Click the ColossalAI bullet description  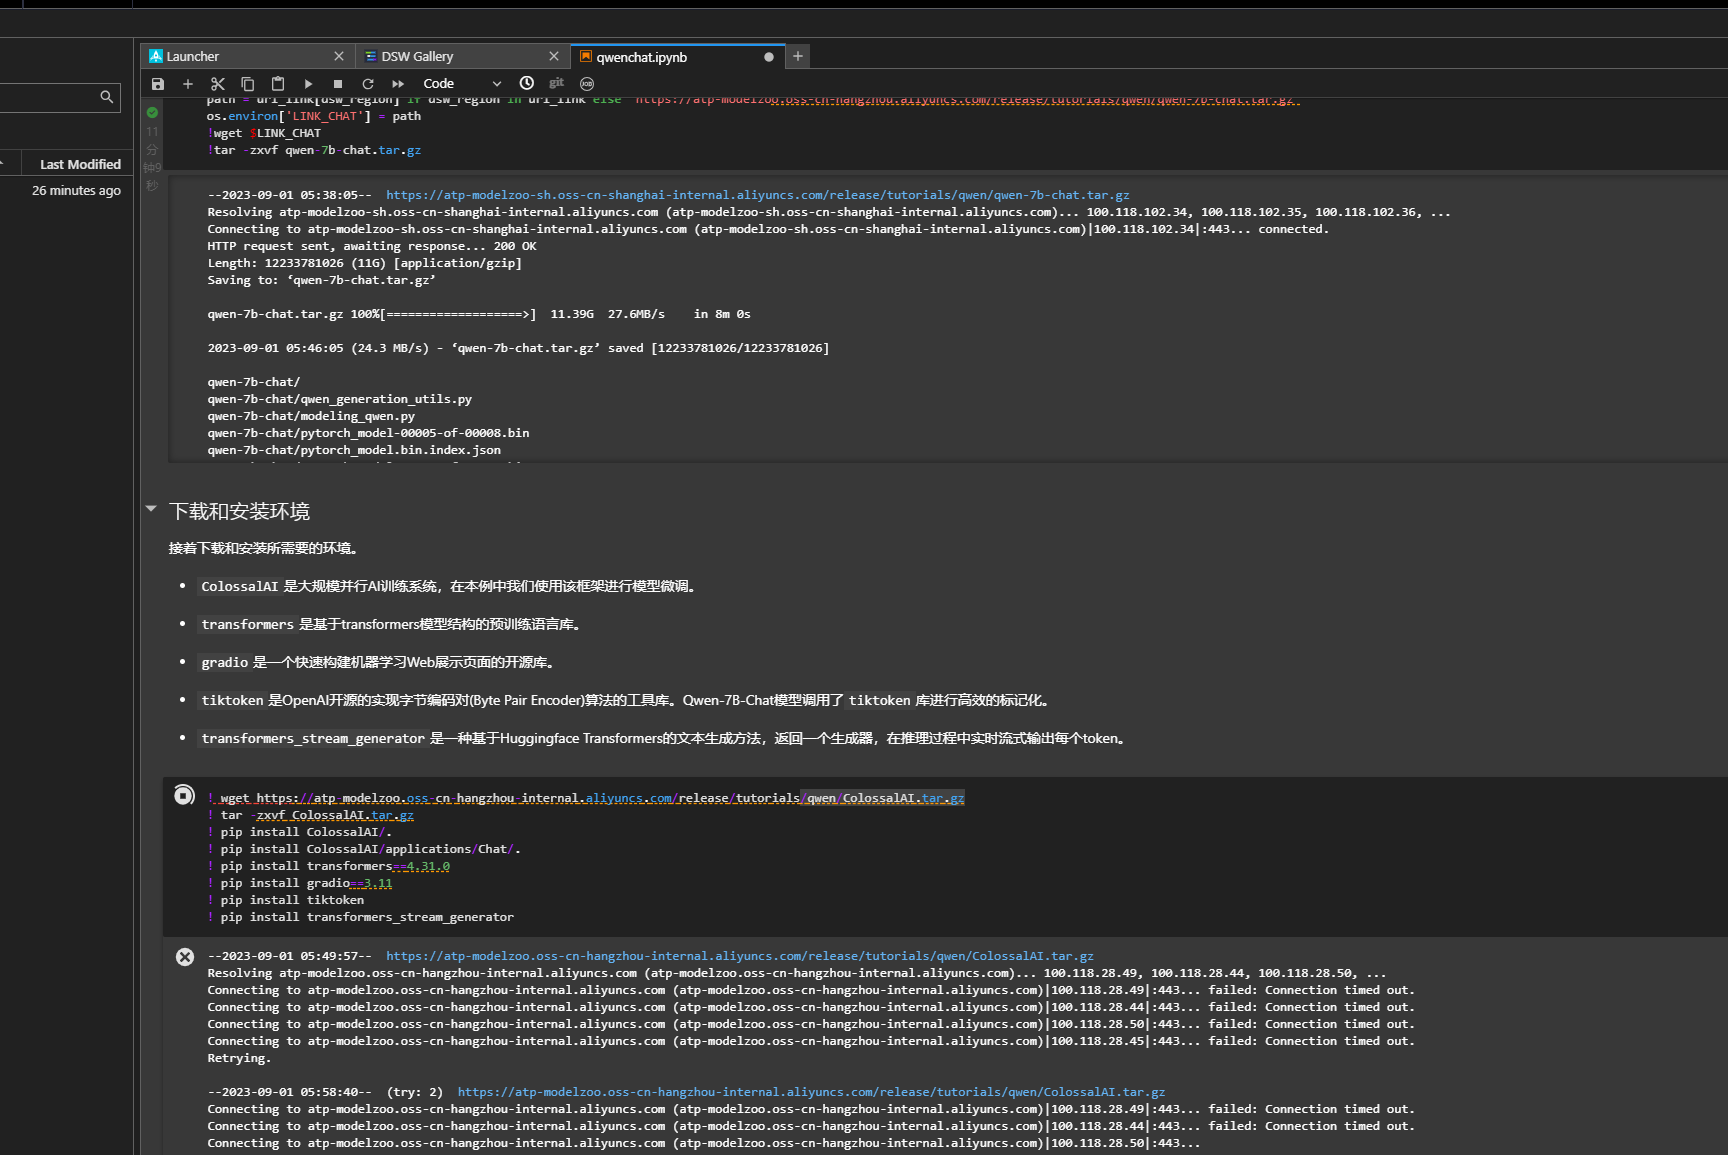tap(448, 586)
